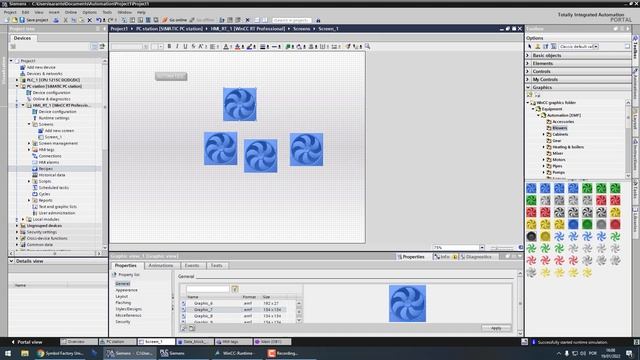
Task: Click the Strikethrough formatting icon
Action: (x=193, y=47)
